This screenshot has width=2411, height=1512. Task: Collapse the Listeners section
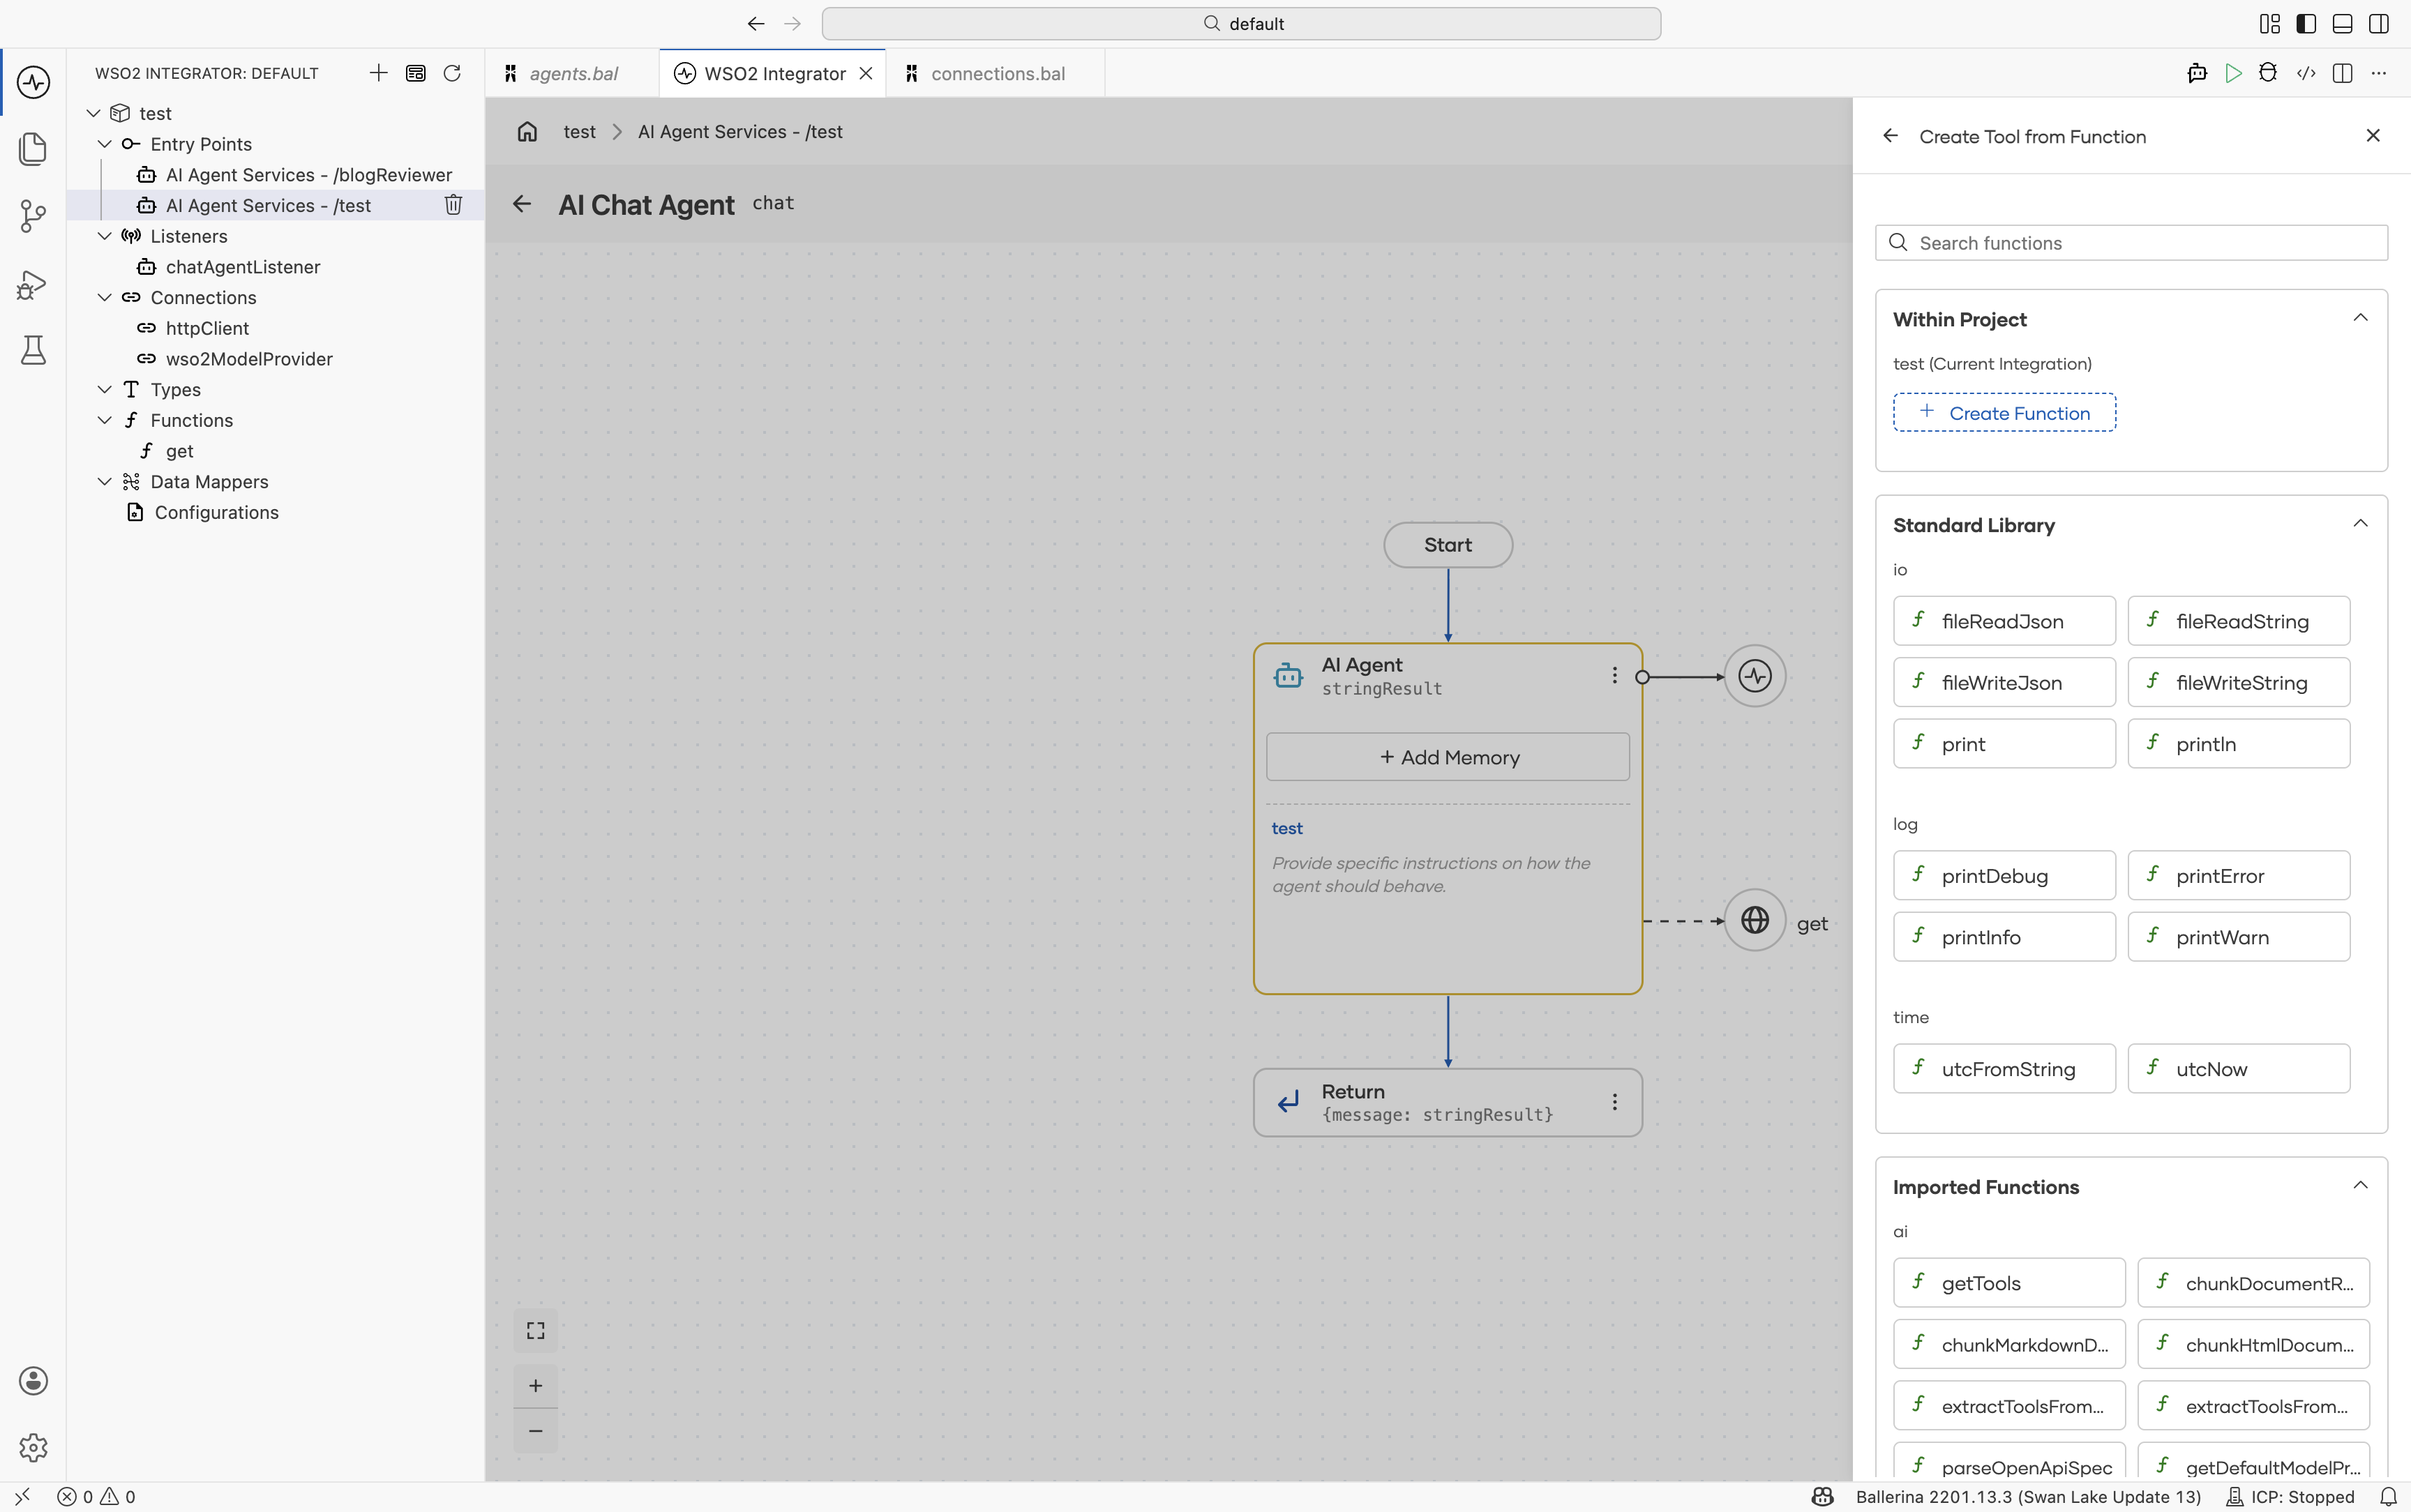click(x=104, y=236)
